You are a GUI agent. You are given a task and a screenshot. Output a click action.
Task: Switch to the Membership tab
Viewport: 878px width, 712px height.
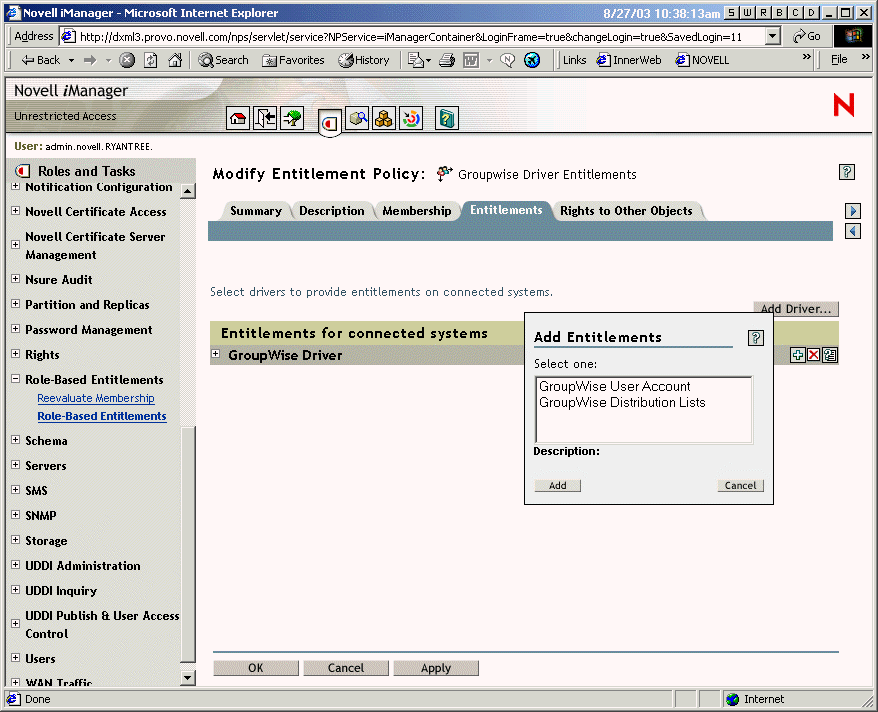coord(417,211)
